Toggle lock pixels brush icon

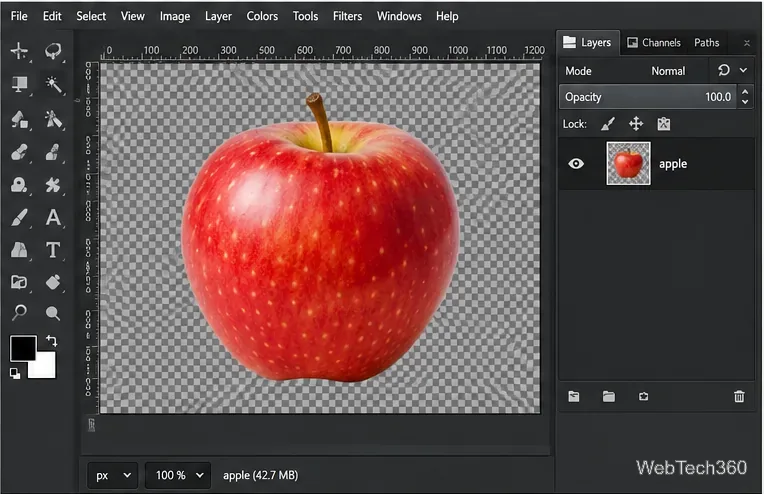[x=607, y=124]
